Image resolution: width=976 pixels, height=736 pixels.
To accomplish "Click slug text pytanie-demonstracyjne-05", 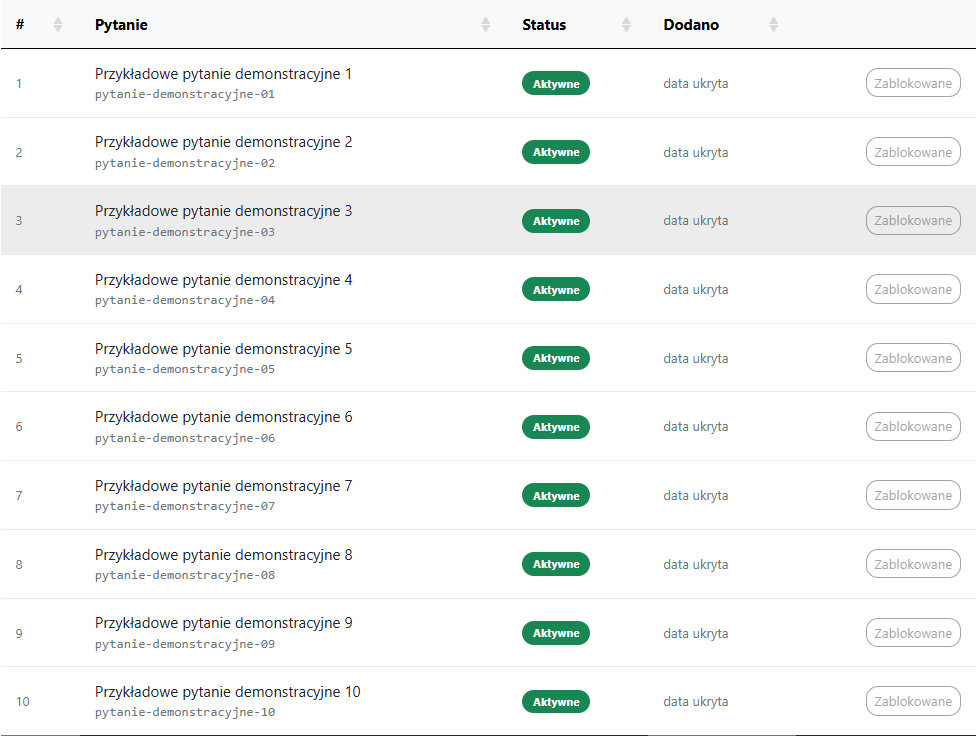I will tap(185, 369).
